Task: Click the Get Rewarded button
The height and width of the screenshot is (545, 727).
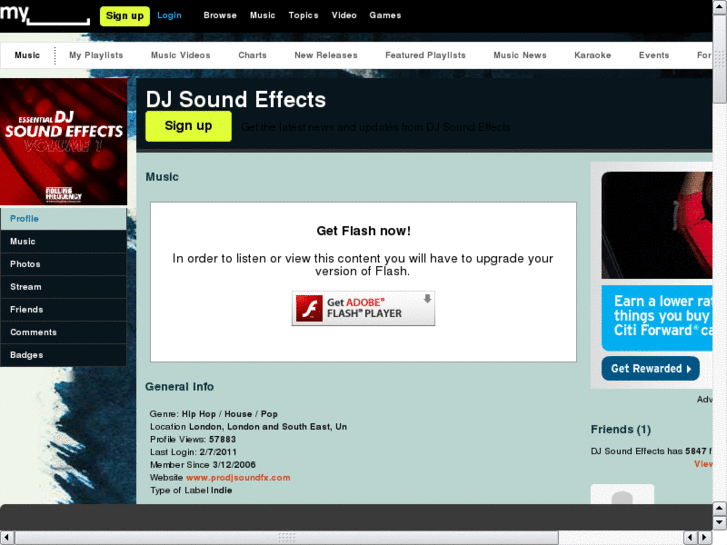Action: [x=650, y=369]
